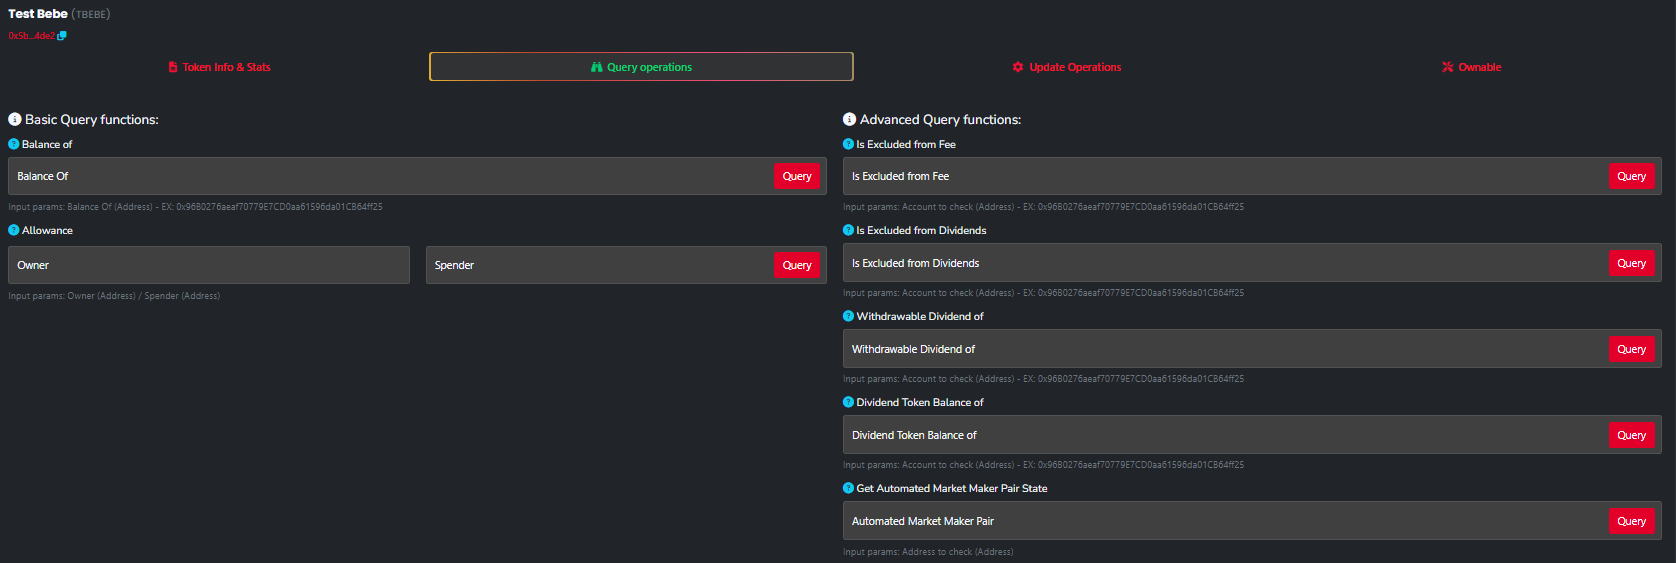Click help icon next to Is Excluded from Fee
This screenshot has width=1676, height=563.
tap(848, 144)
